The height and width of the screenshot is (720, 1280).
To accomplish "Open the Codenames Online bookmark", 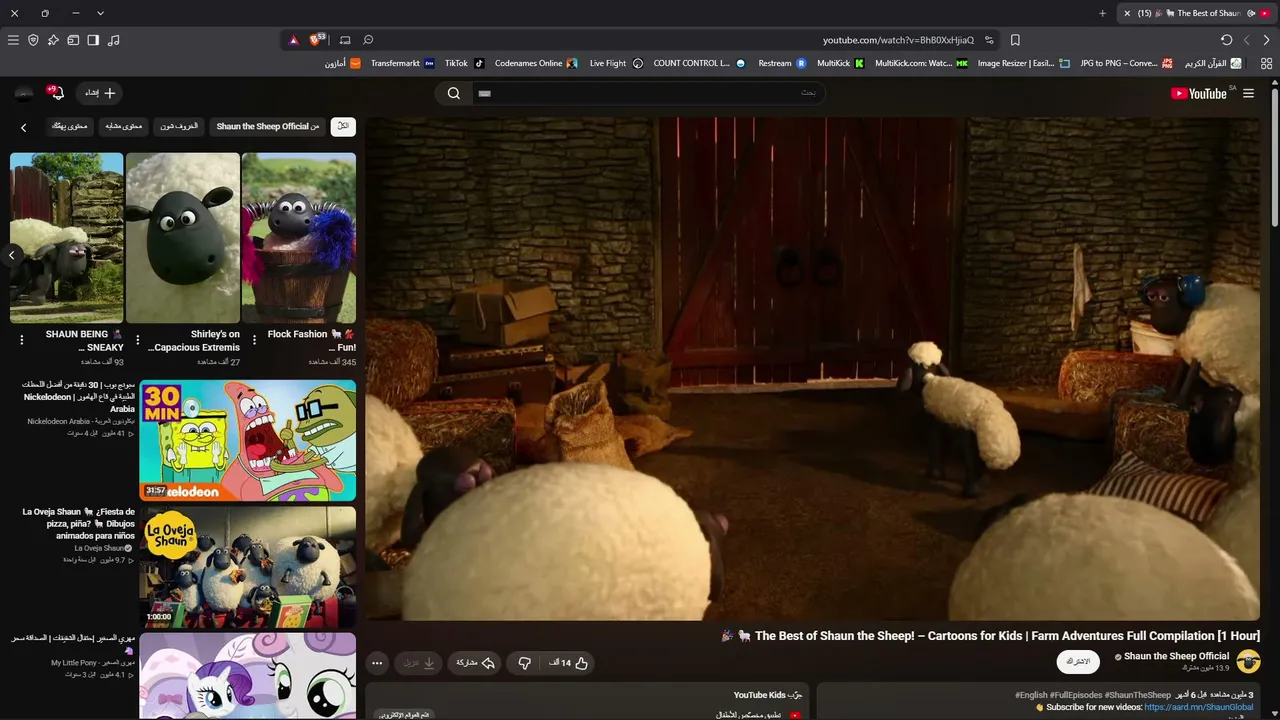I will [536, 63].
